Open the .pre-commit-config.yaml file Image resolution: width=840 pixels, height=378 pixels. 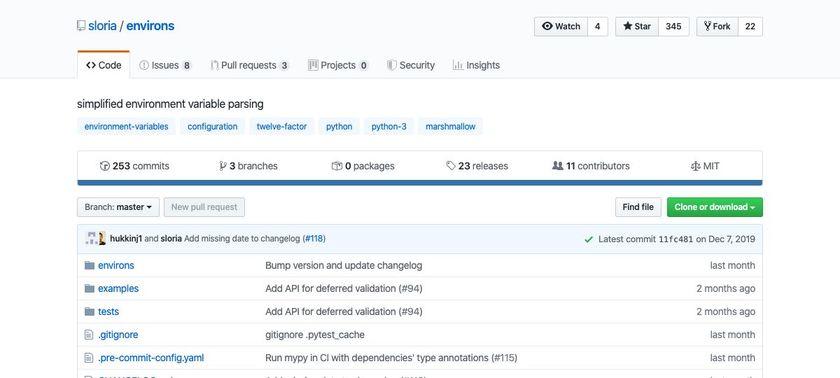151,358
